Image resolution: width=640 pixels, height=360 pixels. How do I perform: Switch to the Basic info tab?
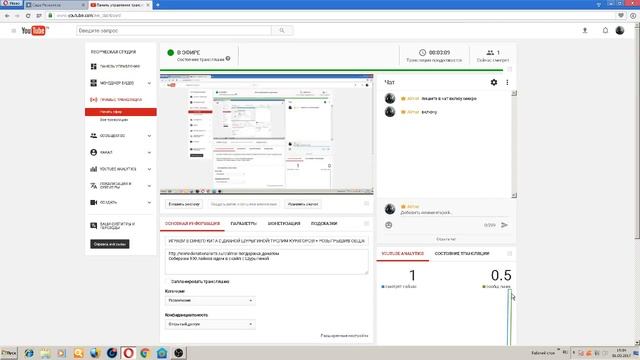192,224
